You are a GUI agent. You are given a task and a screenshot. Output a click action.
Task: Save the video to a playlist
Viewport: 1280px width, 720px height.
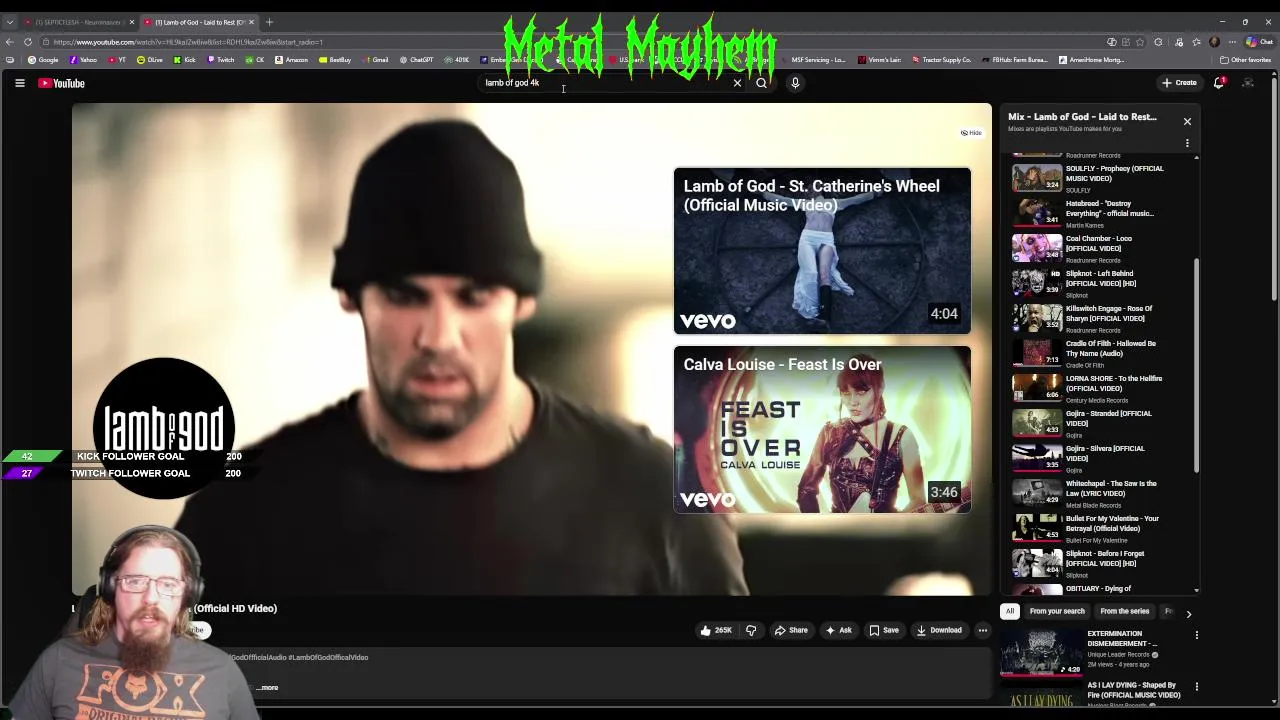click(x=883, y=630)
